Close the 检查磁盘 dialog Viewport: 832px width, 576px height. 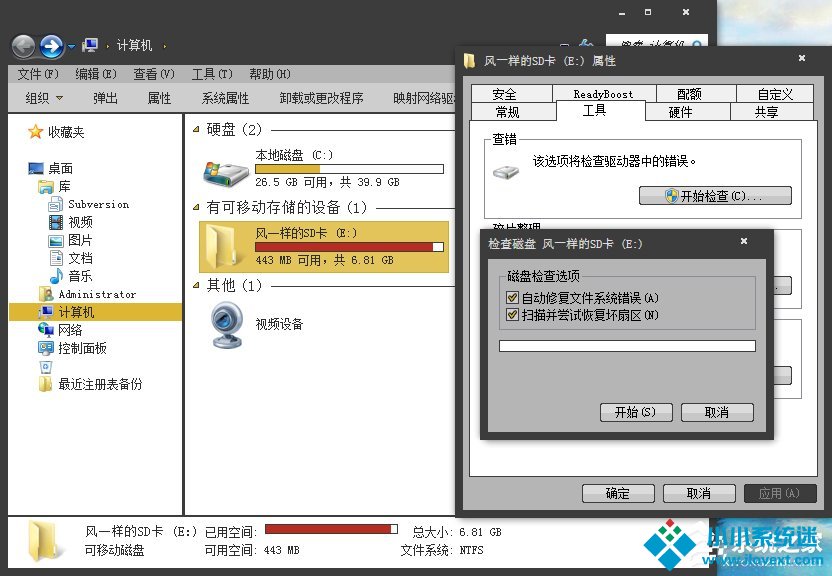(x=744, y=241)
